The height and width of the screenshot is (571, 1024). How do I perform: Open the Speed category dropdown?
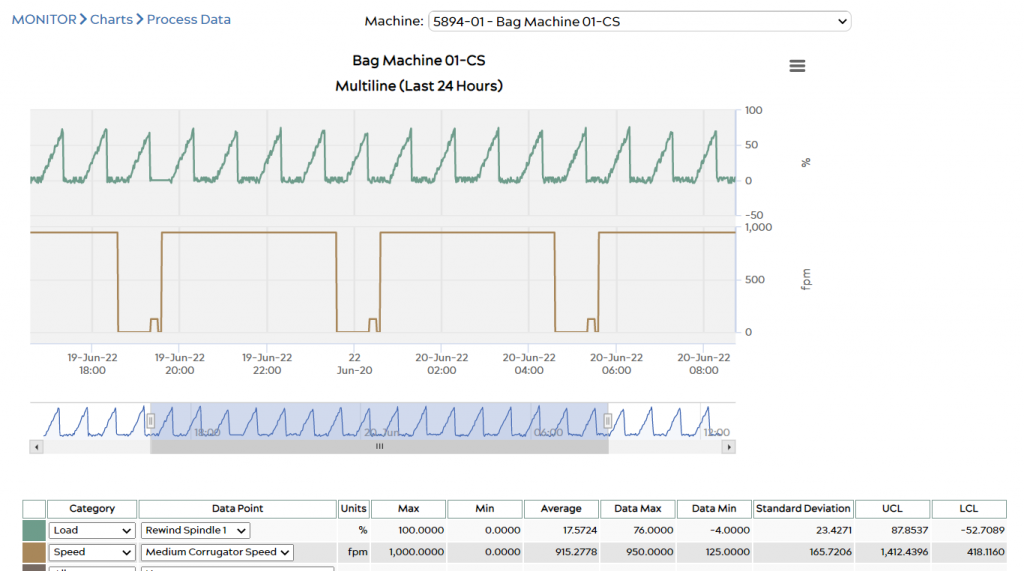tap(92, 552)
